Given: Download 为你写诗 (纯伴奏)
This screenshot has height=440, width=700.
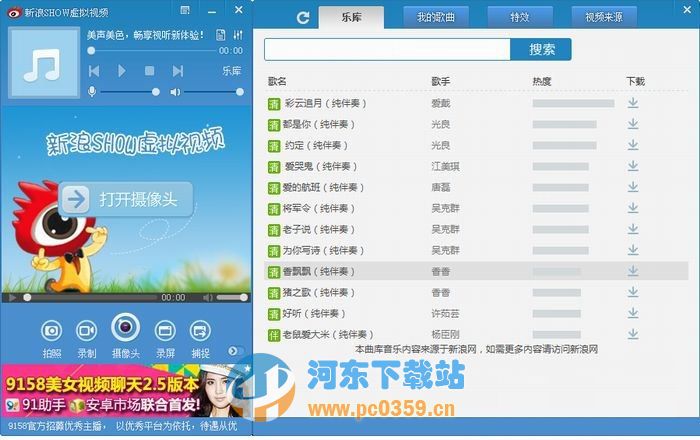Looking at the screenshot, I should (633, 250).
